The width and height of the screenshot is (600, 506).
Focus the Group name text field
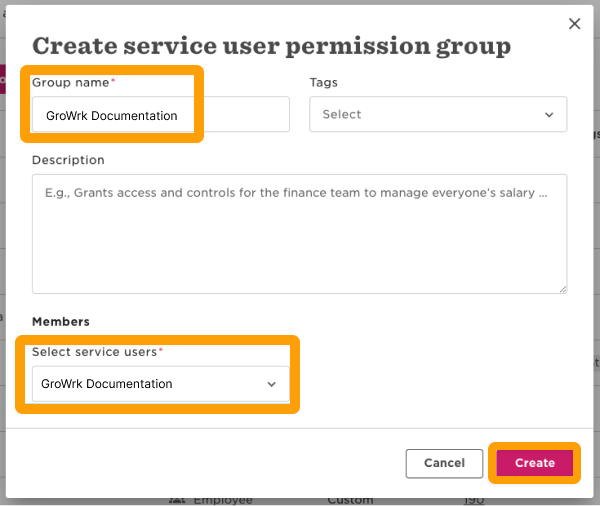[160, 115]
